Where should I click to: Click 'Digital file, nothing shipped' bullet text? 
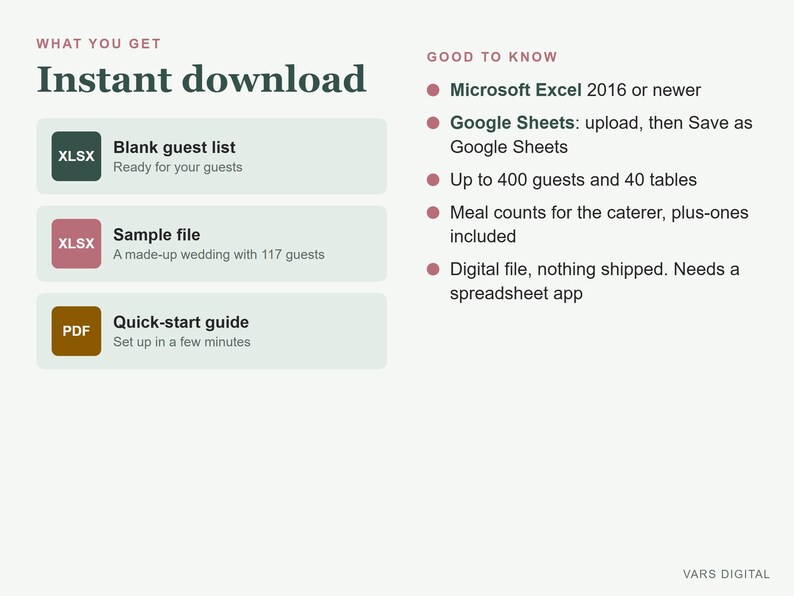(x=594, y=281)
